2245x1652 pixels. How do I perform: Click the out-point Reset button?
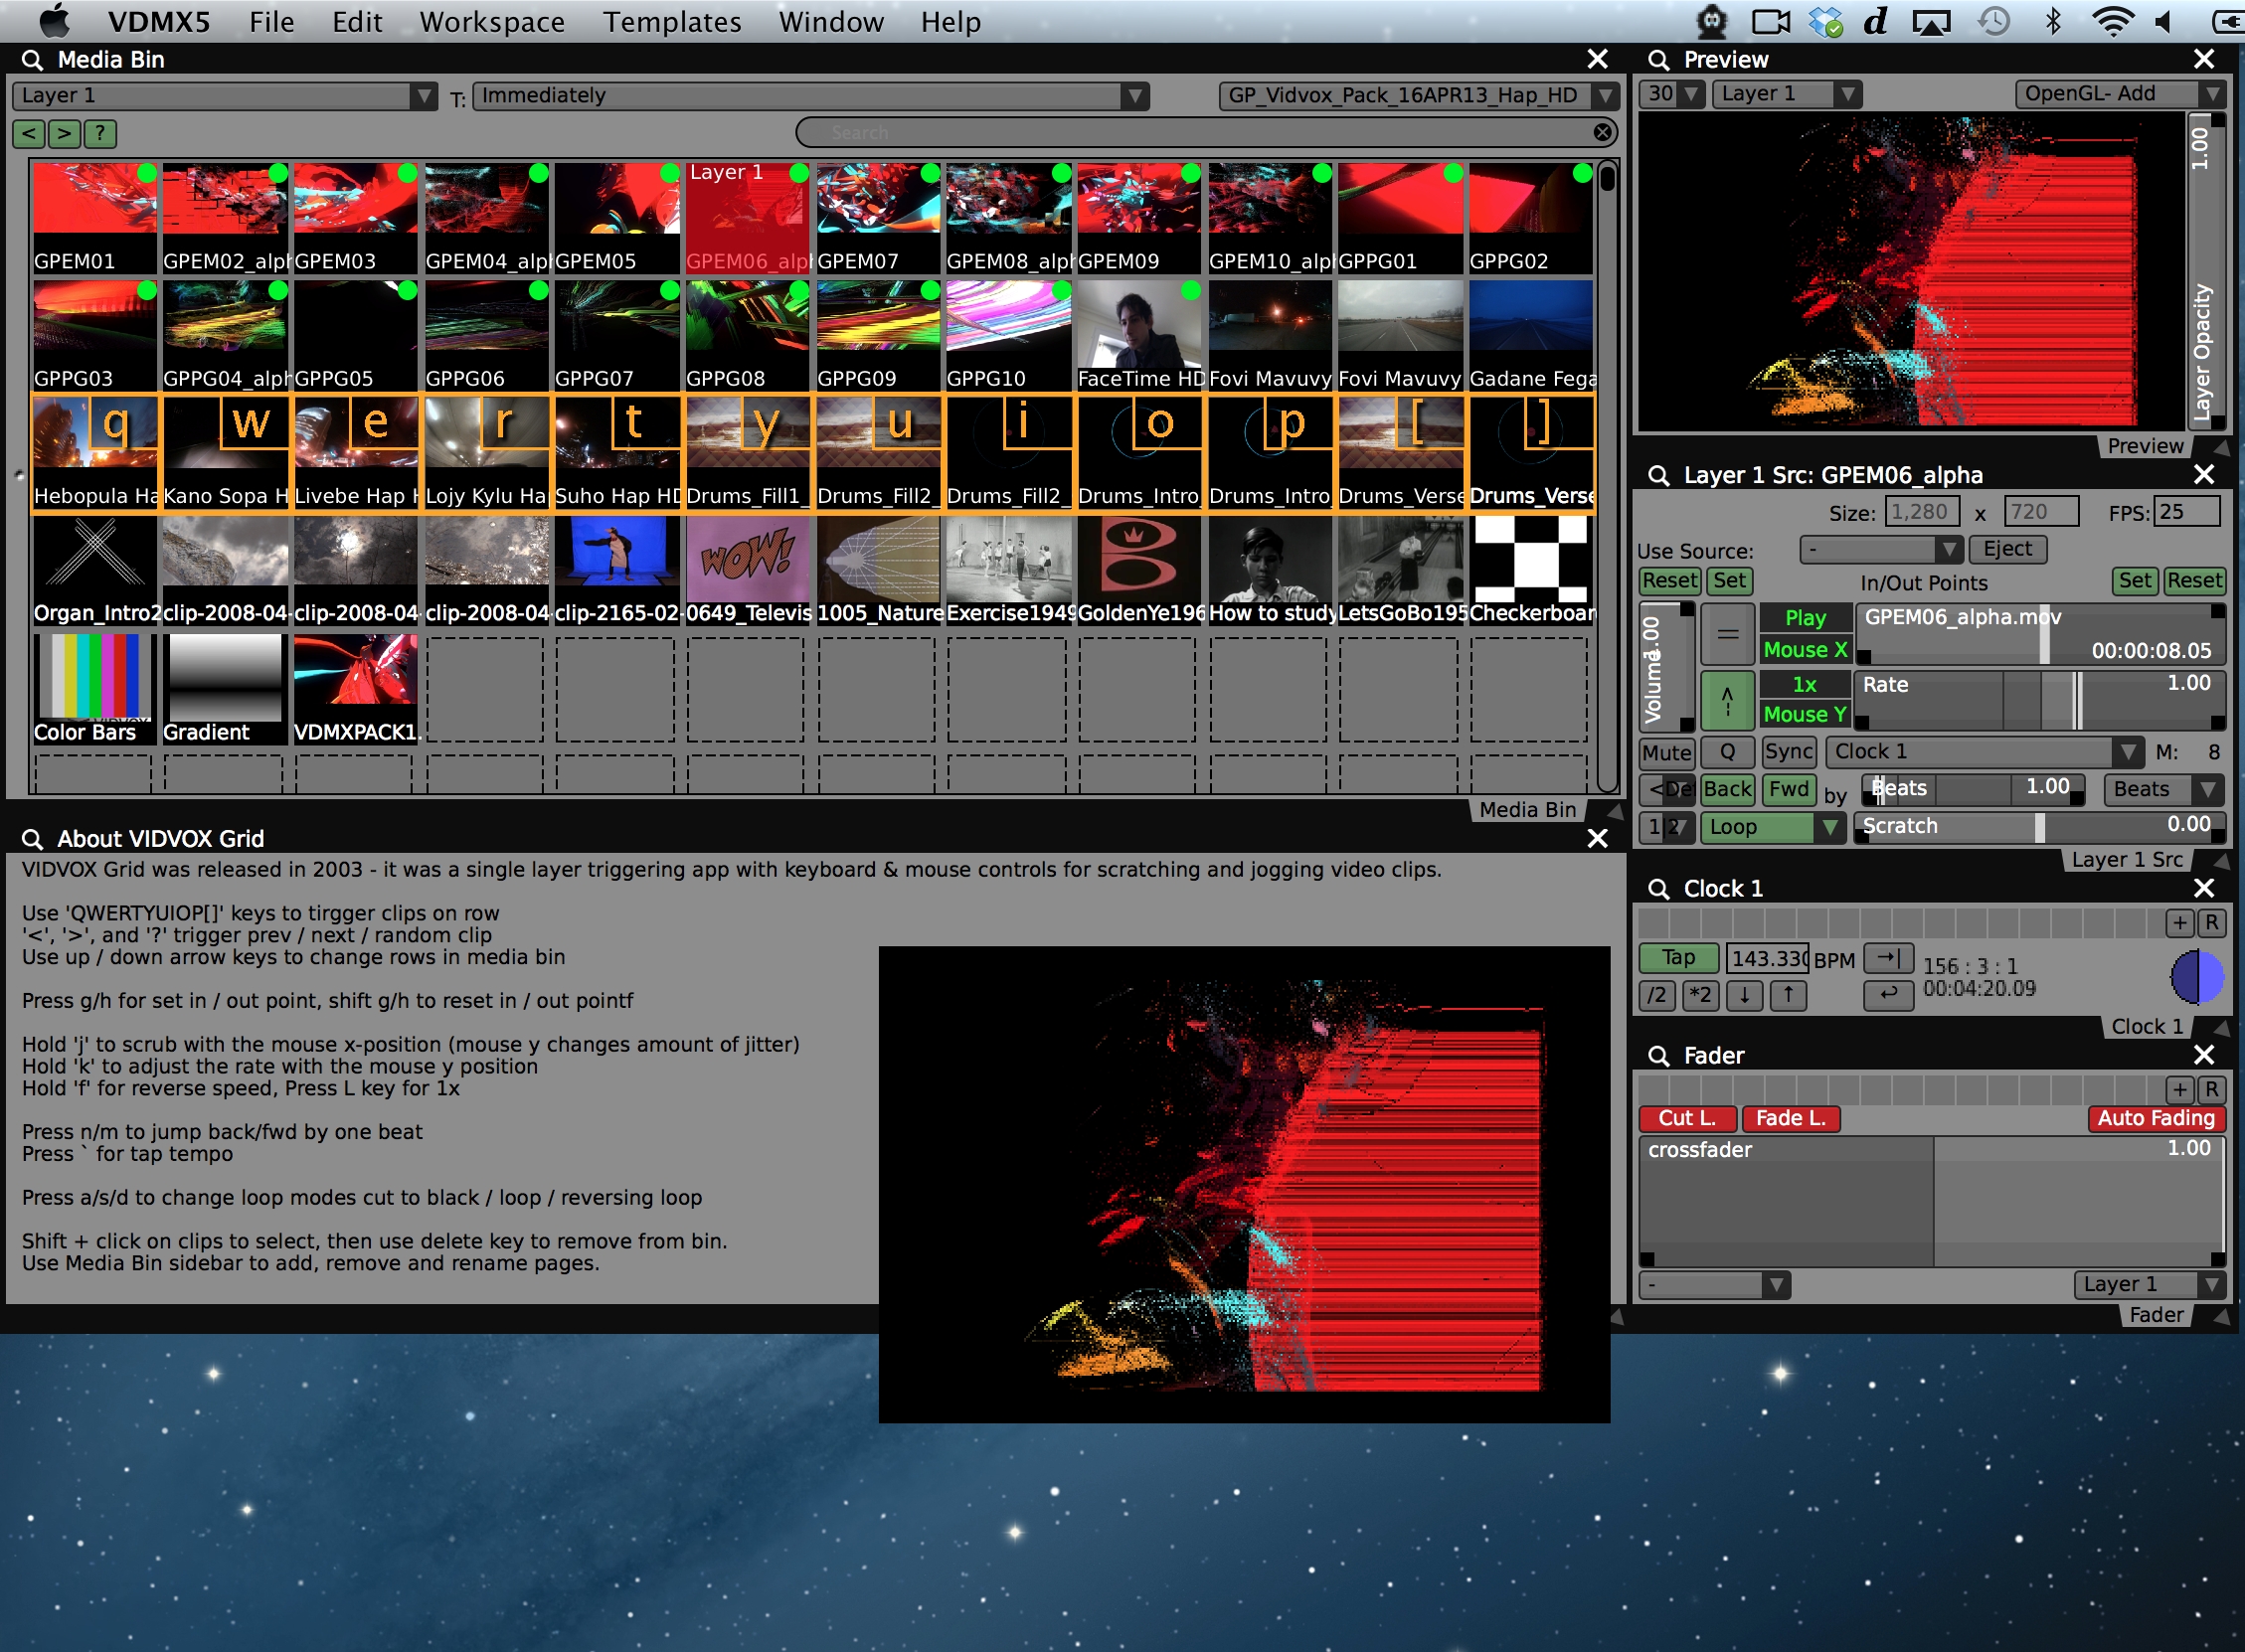[2194, 581]
